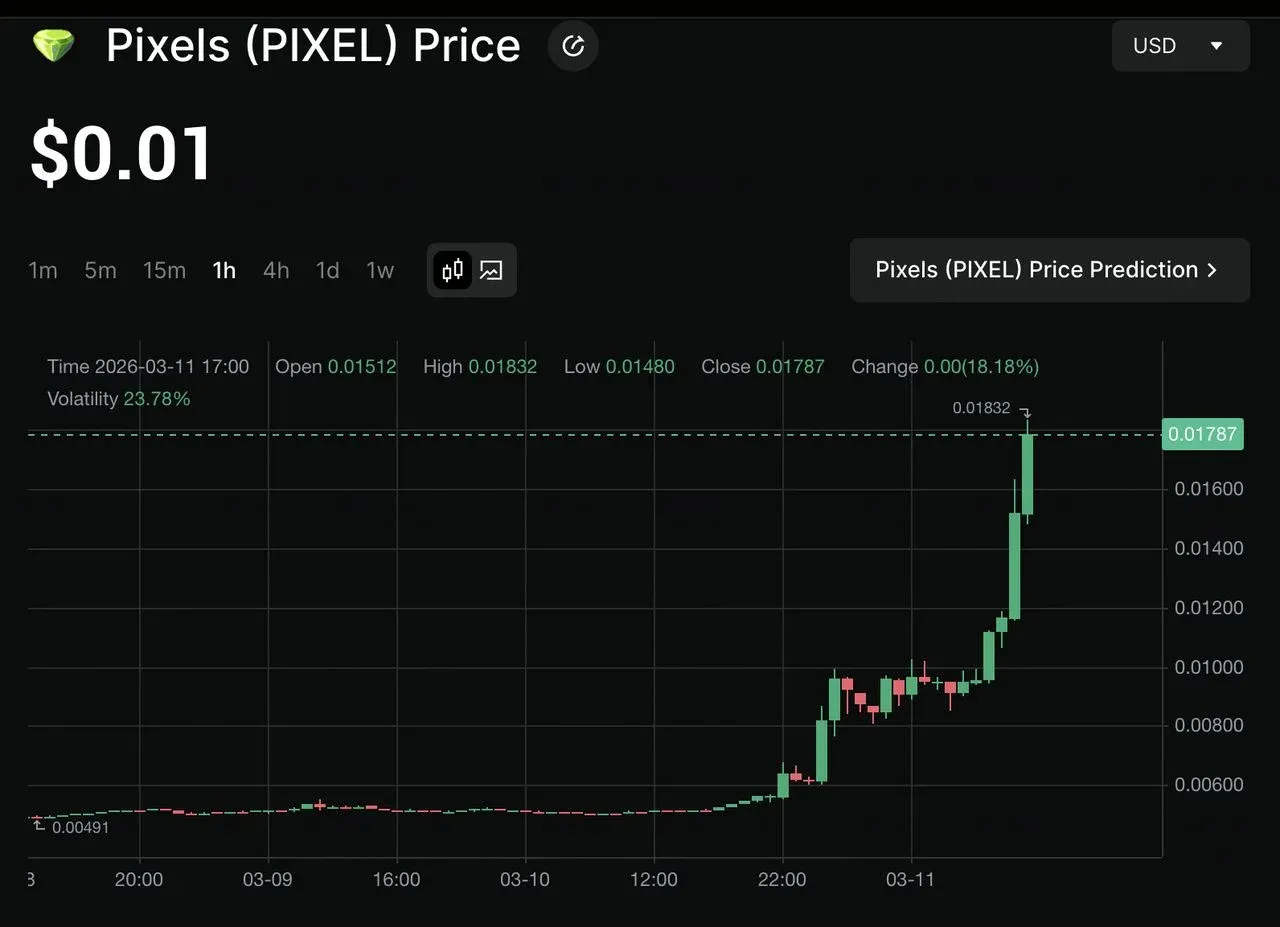Click the Volatility 23.78% value
1280x927 pixels.
pyautogui.click(x=157, y=398)
